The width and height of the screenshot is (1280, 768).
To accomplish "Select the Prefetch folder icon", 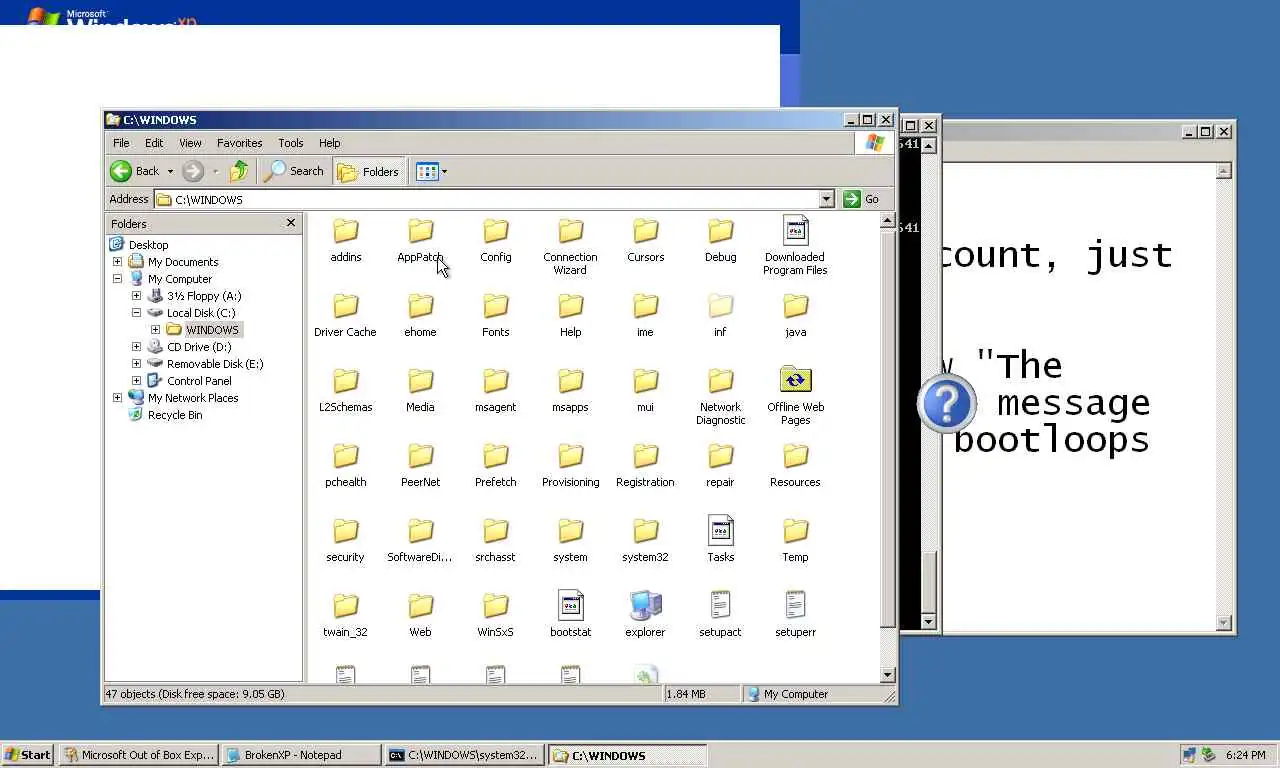I will (496, 456).
